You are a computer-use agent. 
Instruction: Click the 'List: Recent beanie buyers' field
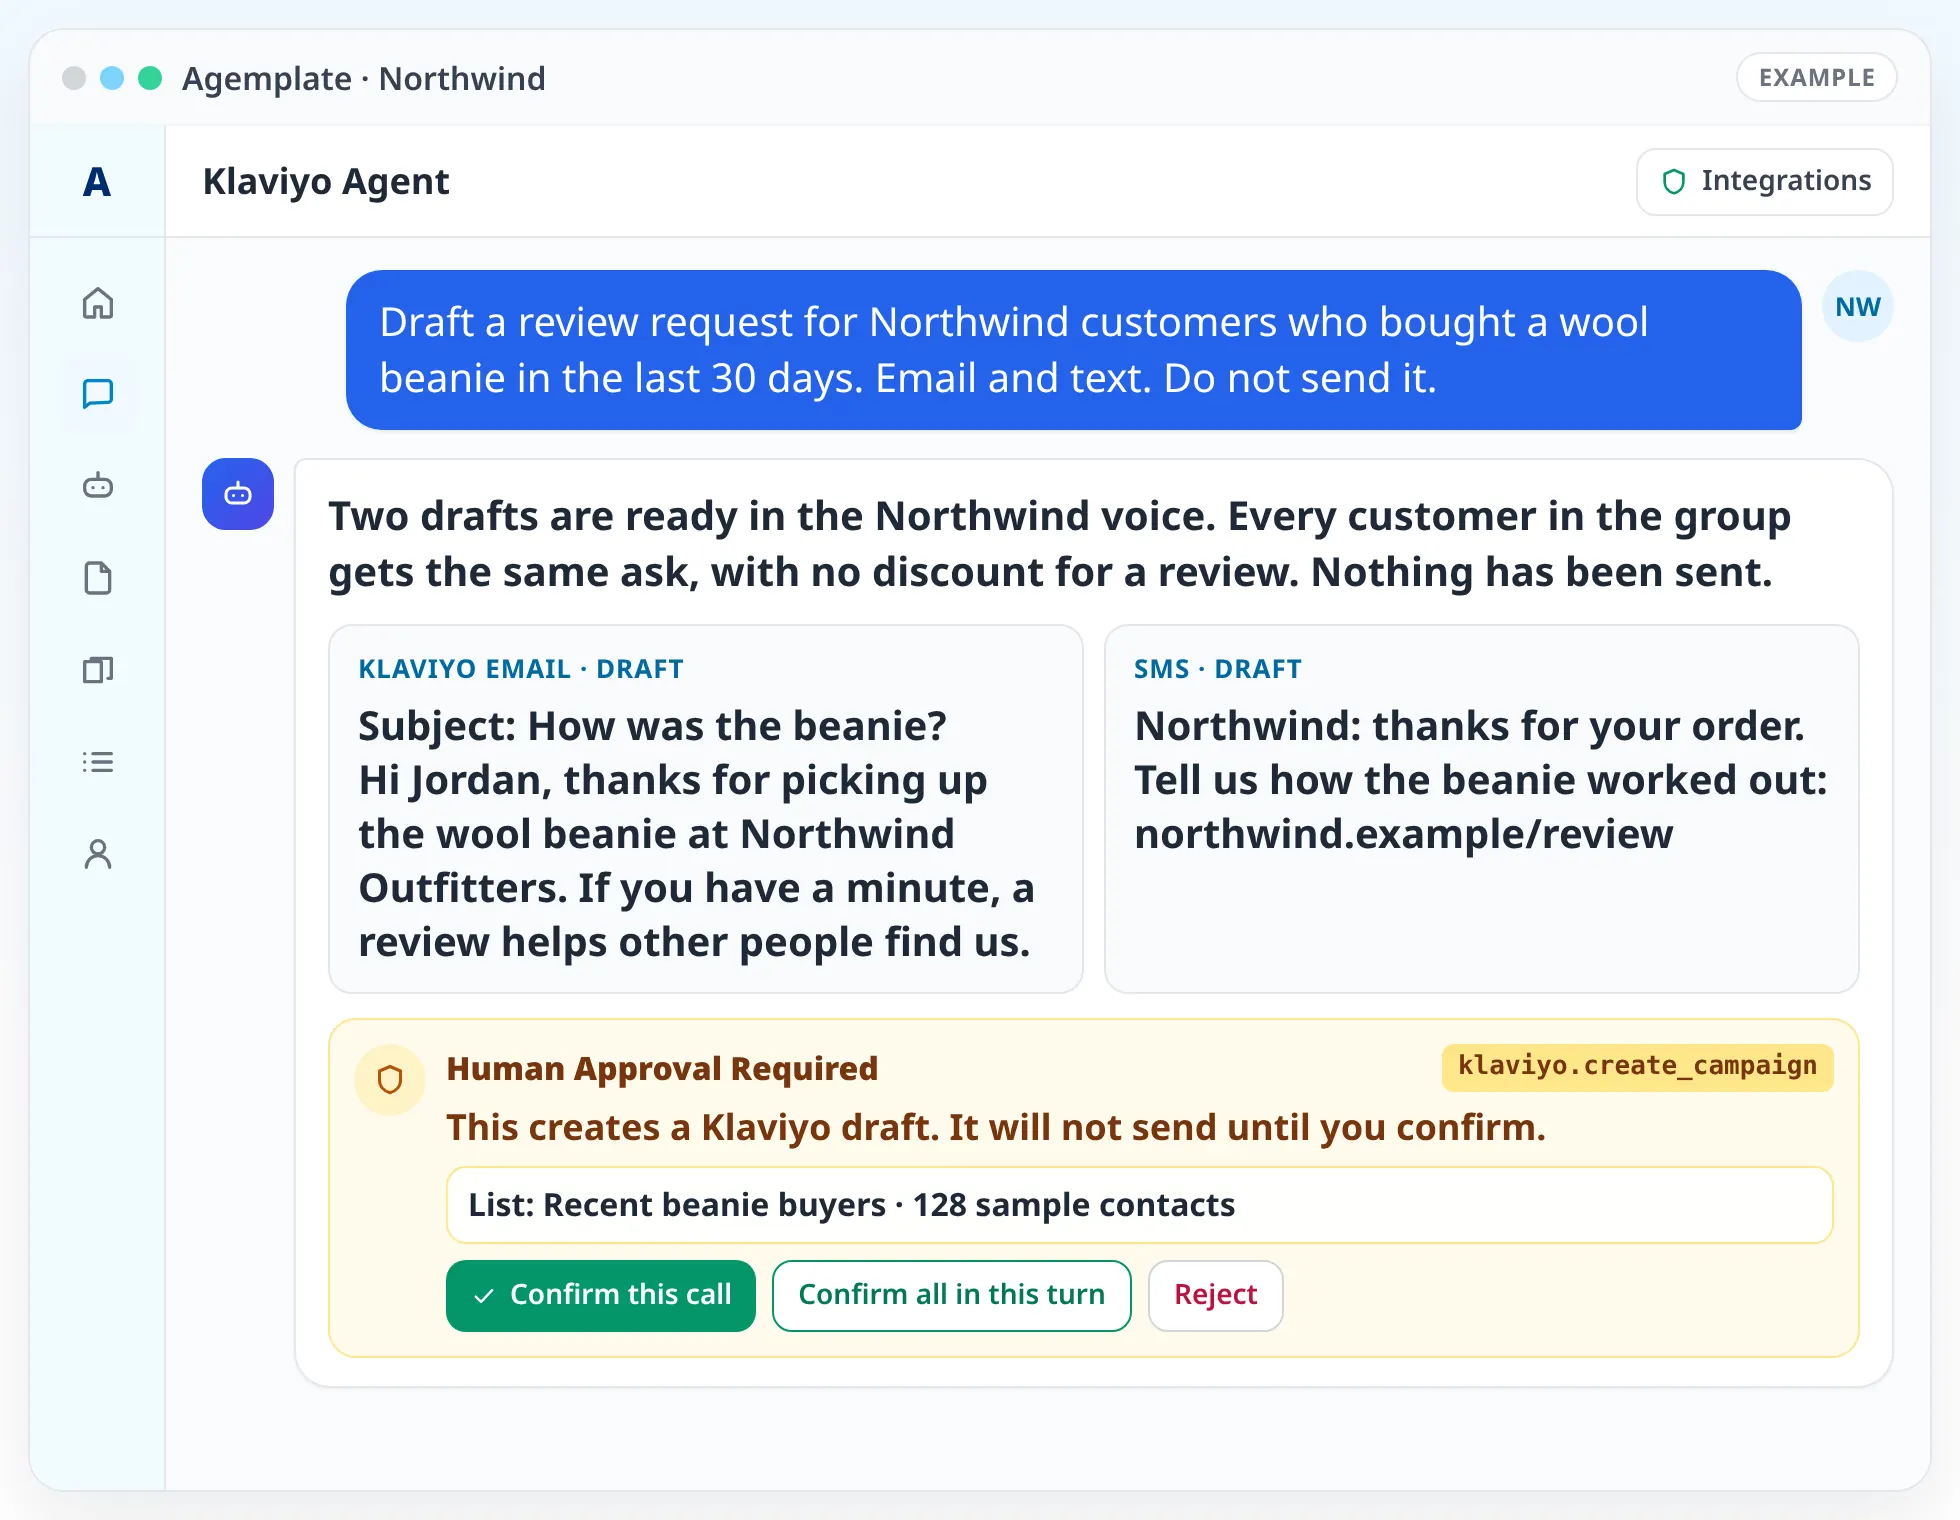coord(1140,1205)
